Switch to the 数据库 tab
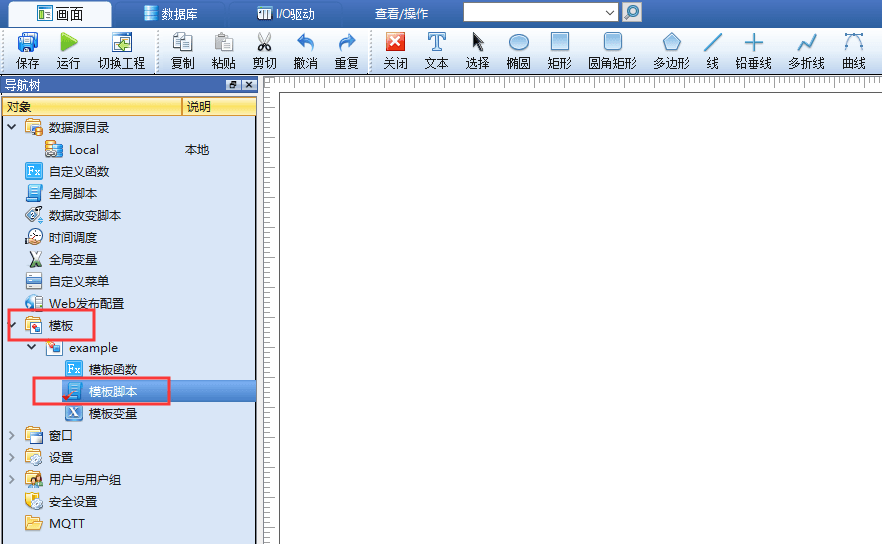 [170, 14]
